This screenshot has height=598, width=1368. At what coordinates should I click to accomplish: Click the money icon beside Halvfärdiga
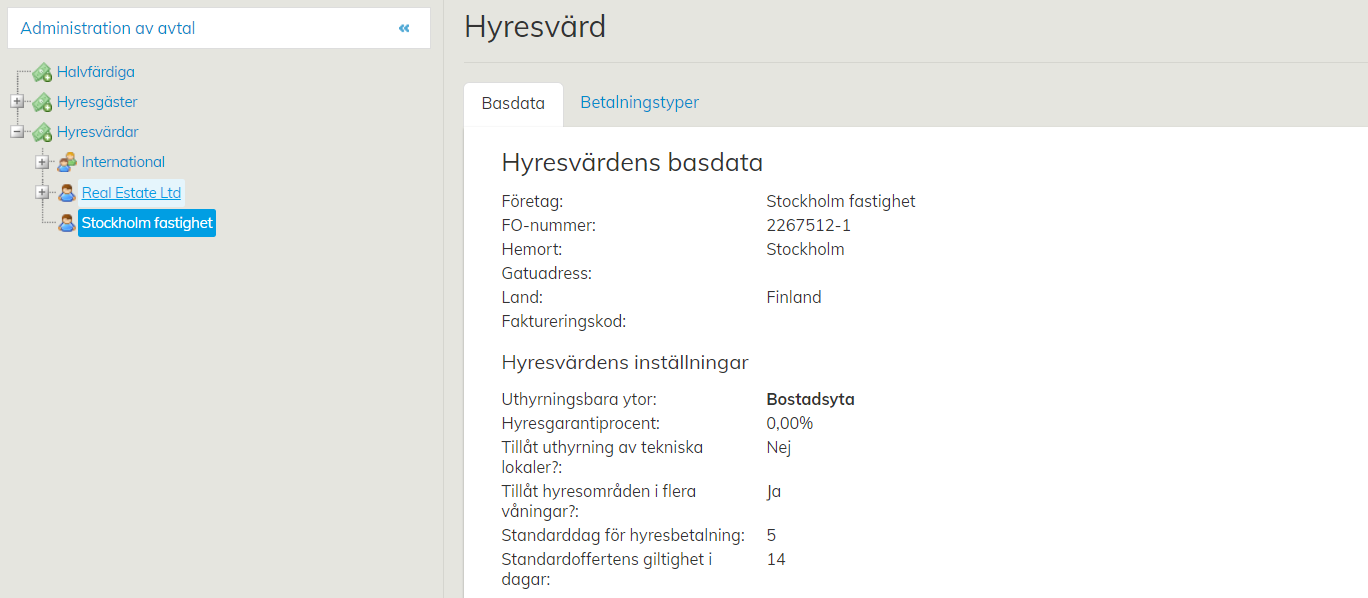[x=42, y=72]
